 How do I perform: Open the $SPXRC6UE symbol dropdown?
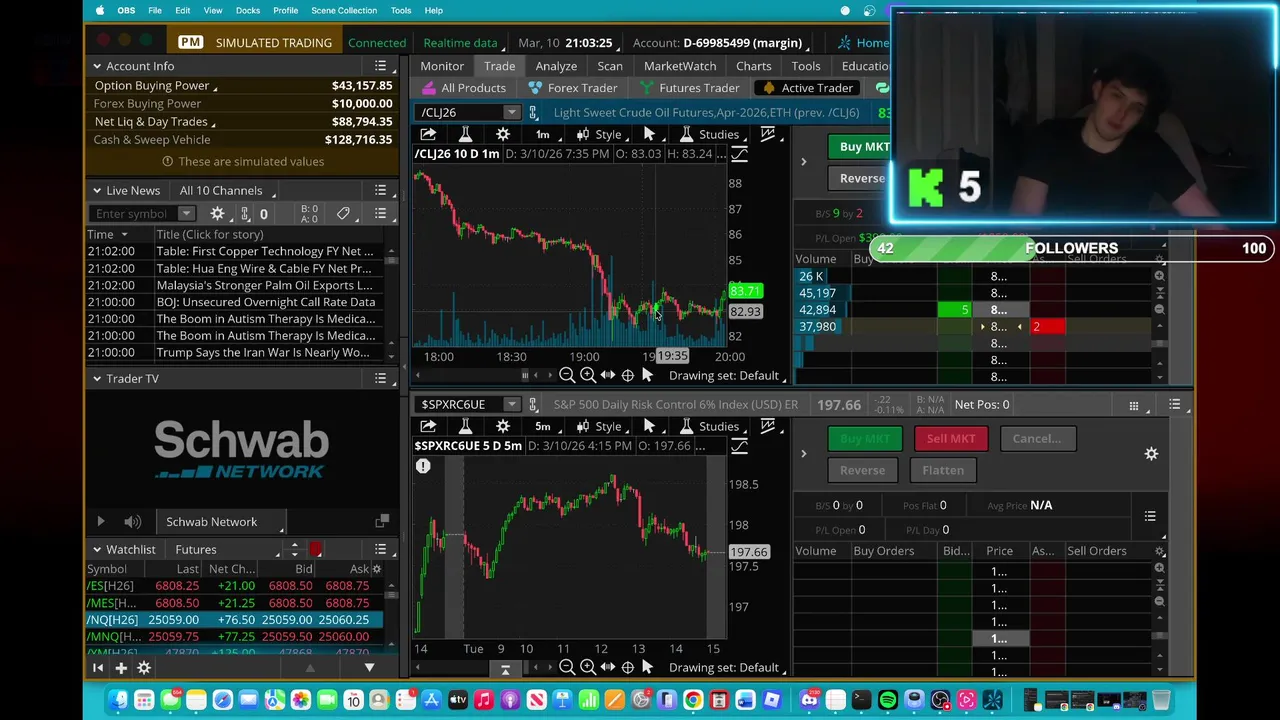pos(511,405)
